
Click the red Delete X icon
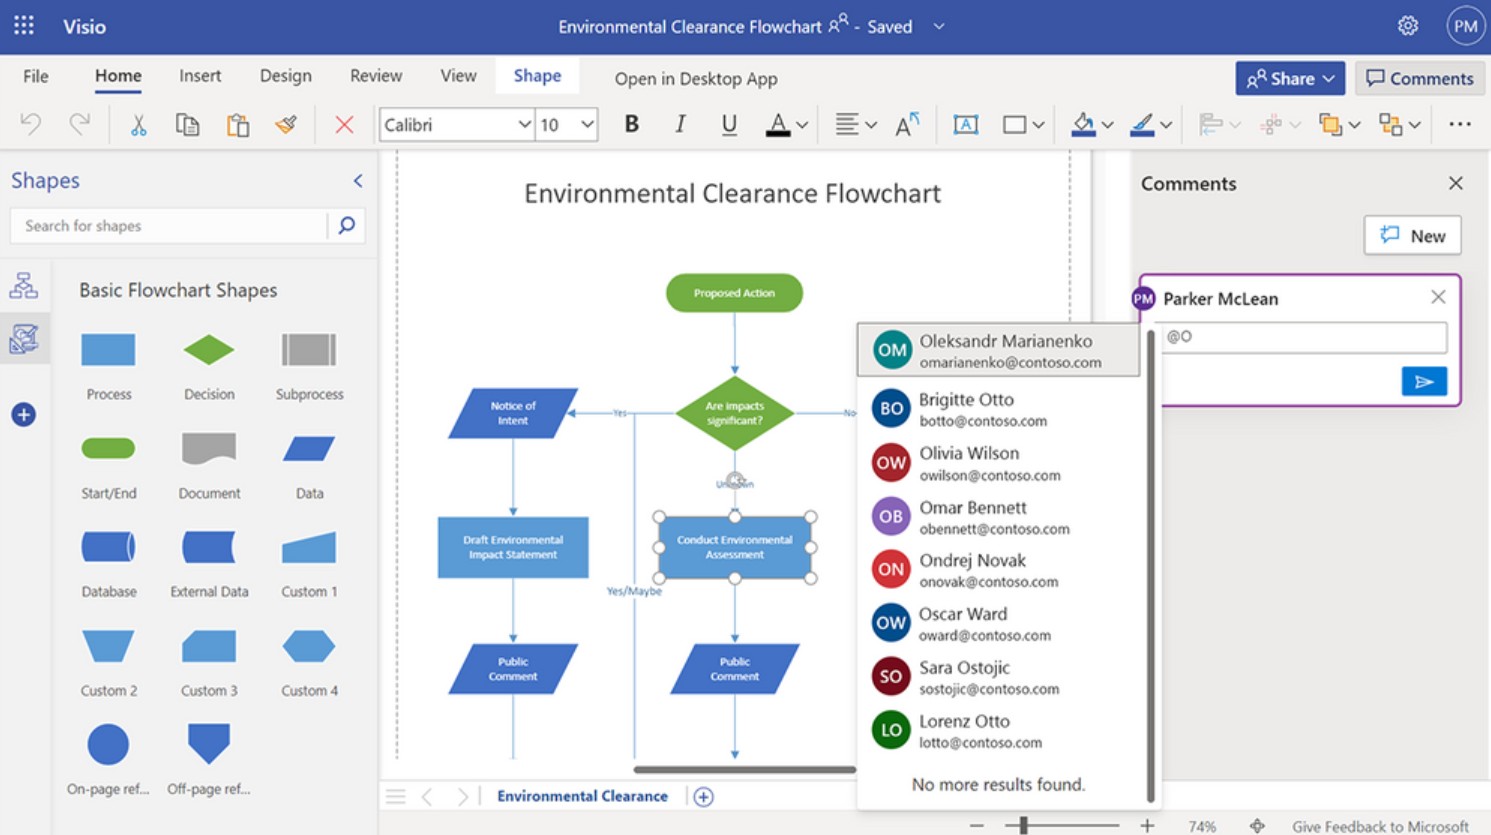point(344,125)
